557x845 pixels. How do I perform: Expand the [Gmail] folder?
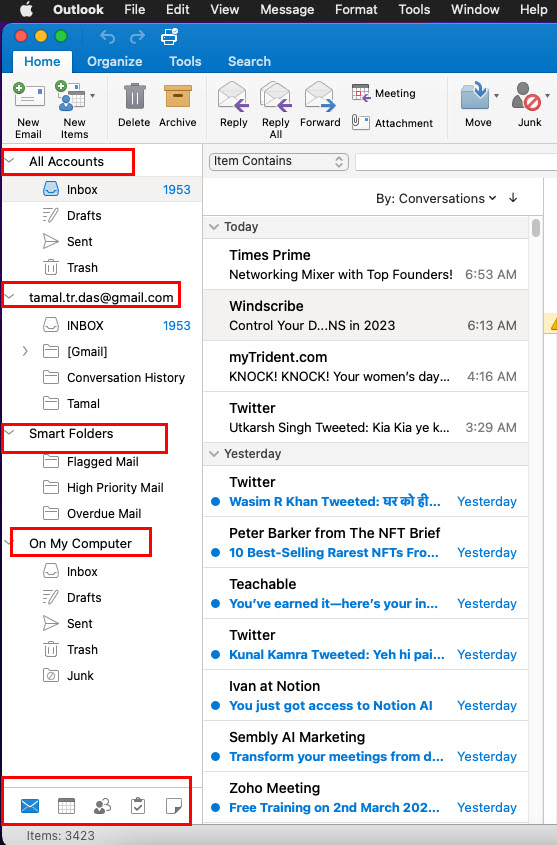click(25, 351)
